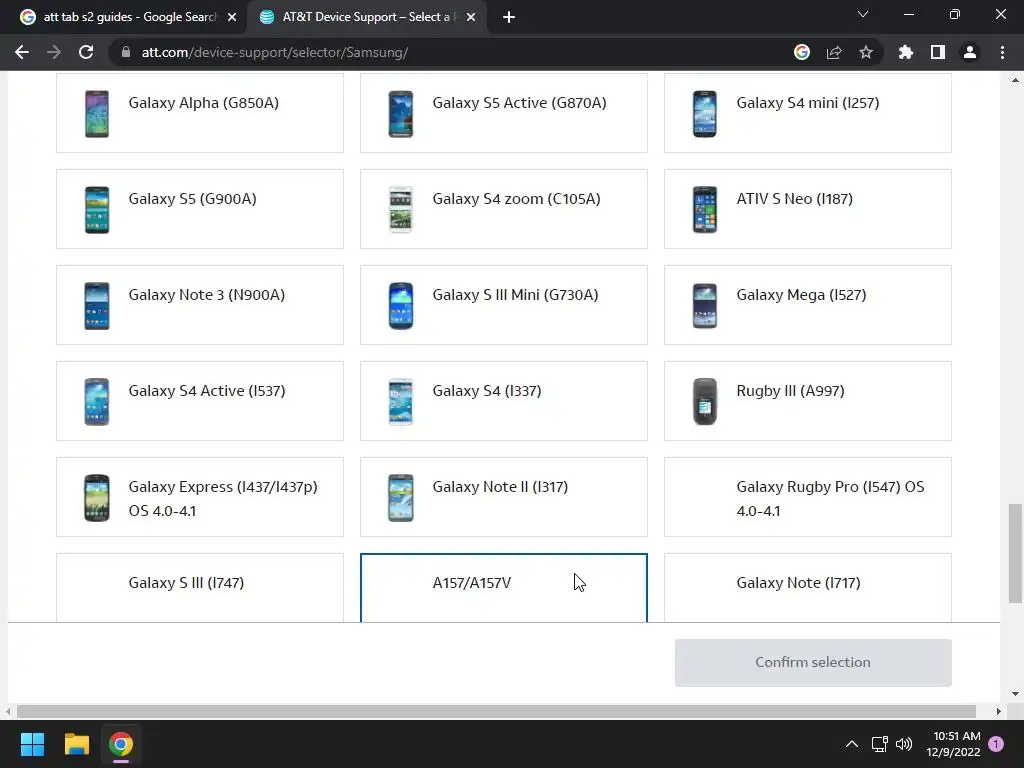Choose Galaxy S4 mini (I257)
Screen dimensions: 1024x768
[x=808, y=112]
